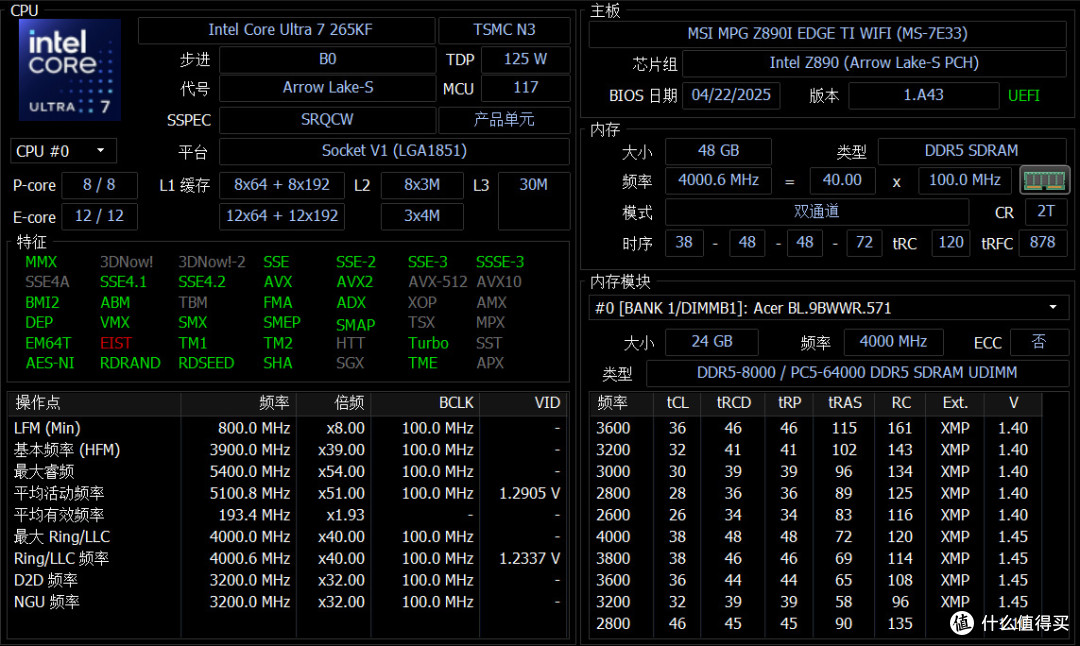1080x646 pixels.
Task: Click the green UEFI label
Action: tap(1024, 96)
